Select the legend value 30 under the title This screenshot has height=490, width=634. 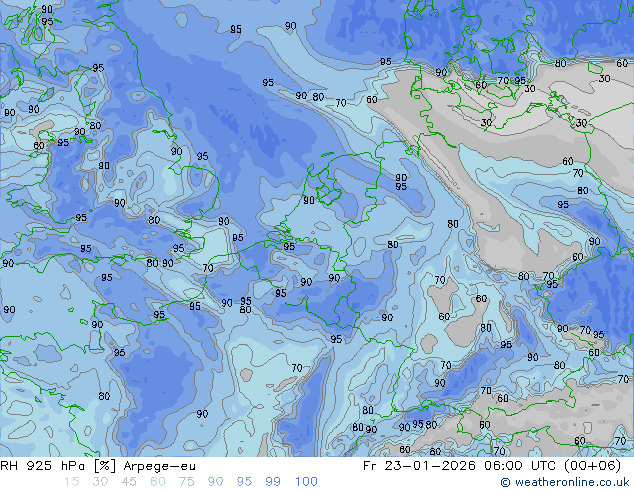[x=100, y=482]
